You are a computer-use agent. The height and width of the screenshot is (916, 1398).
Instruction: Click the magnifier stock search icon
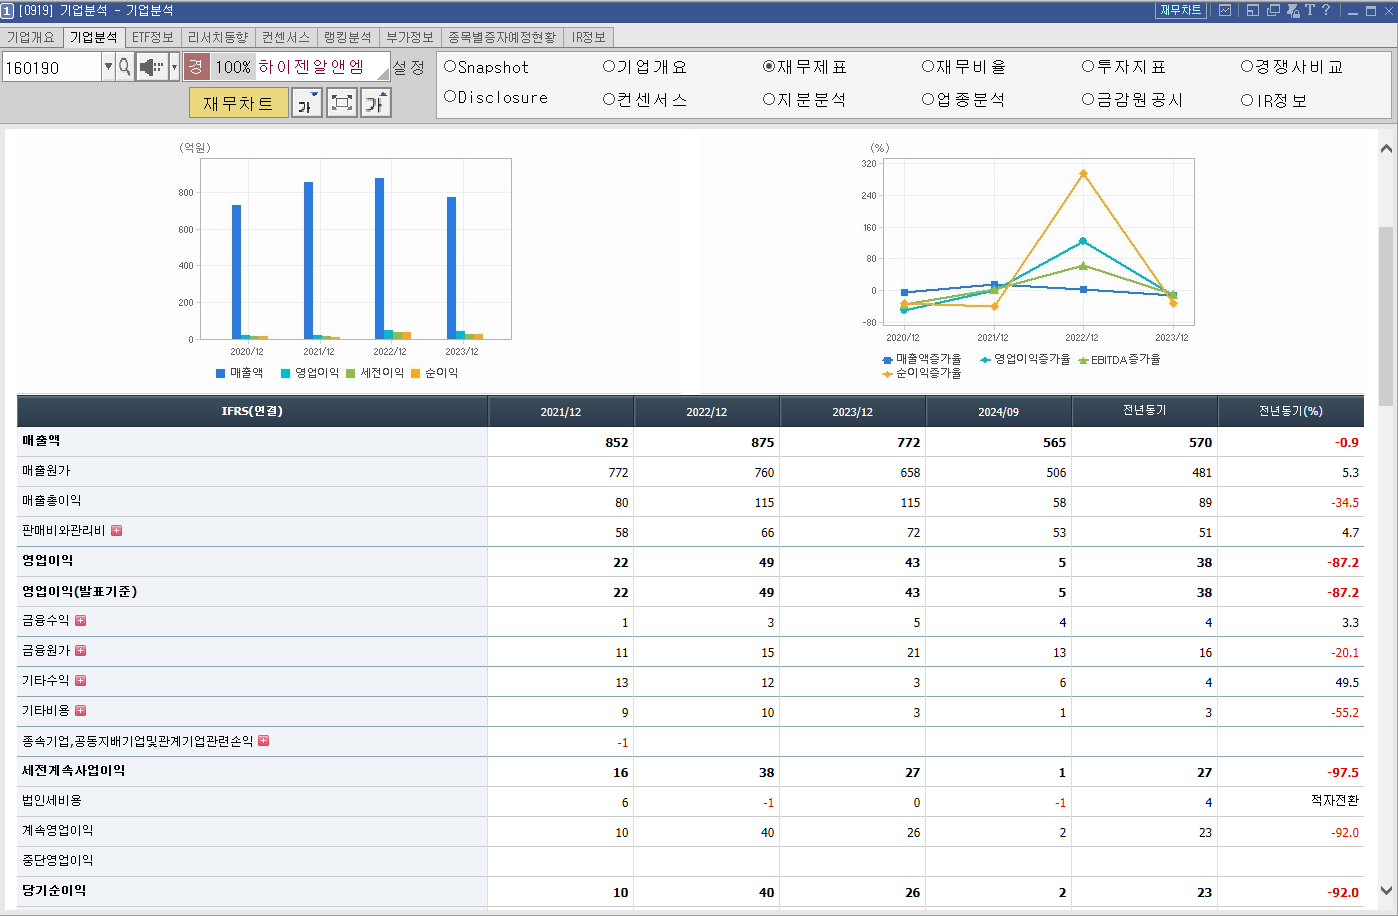point(125,67)
